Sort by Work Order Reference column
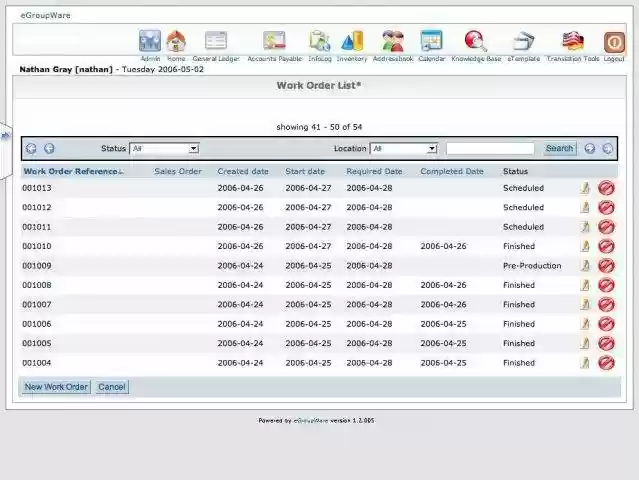 pos(71,172)
